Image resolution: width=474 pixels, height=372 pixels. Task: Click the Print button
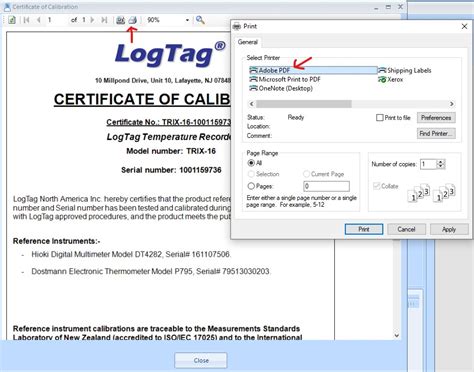pos(364,229)
